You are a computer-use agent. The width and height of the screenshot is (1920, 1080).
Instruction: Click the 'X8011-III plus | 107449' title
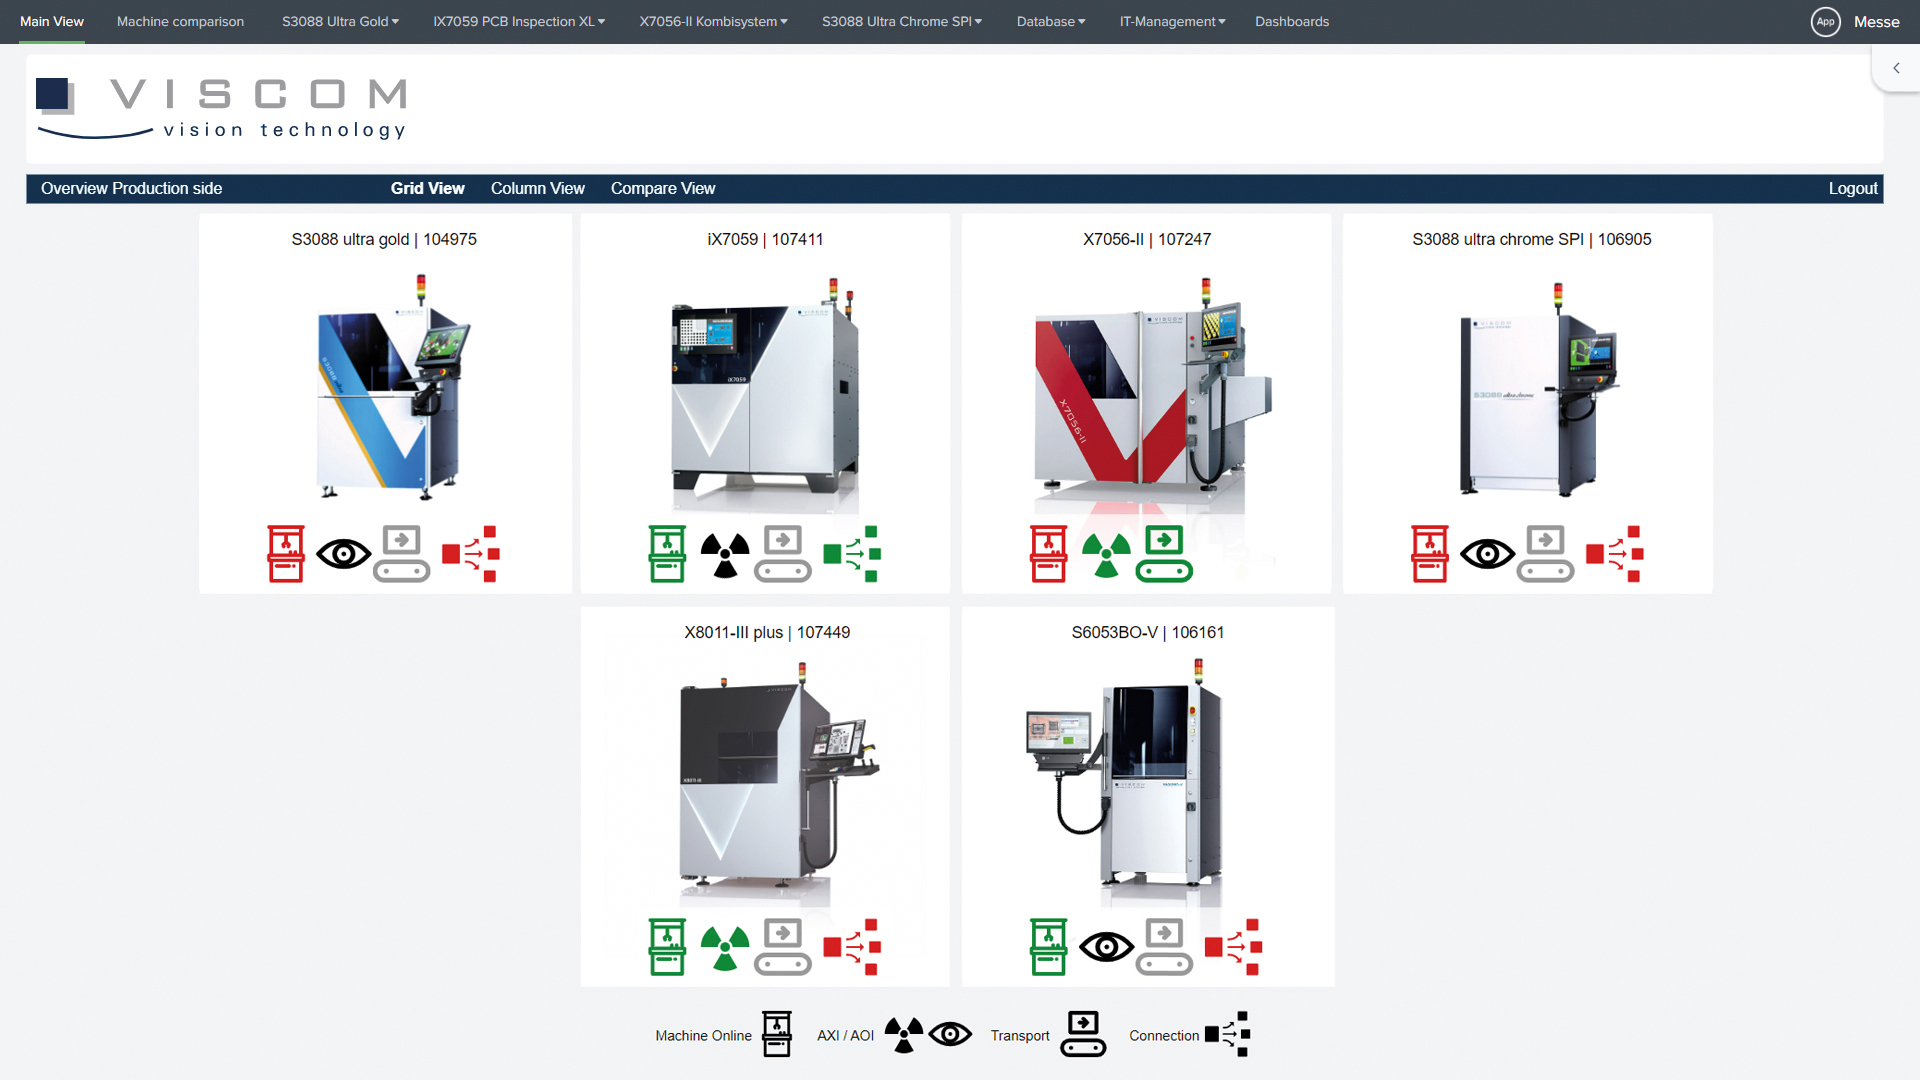point(767,632)
